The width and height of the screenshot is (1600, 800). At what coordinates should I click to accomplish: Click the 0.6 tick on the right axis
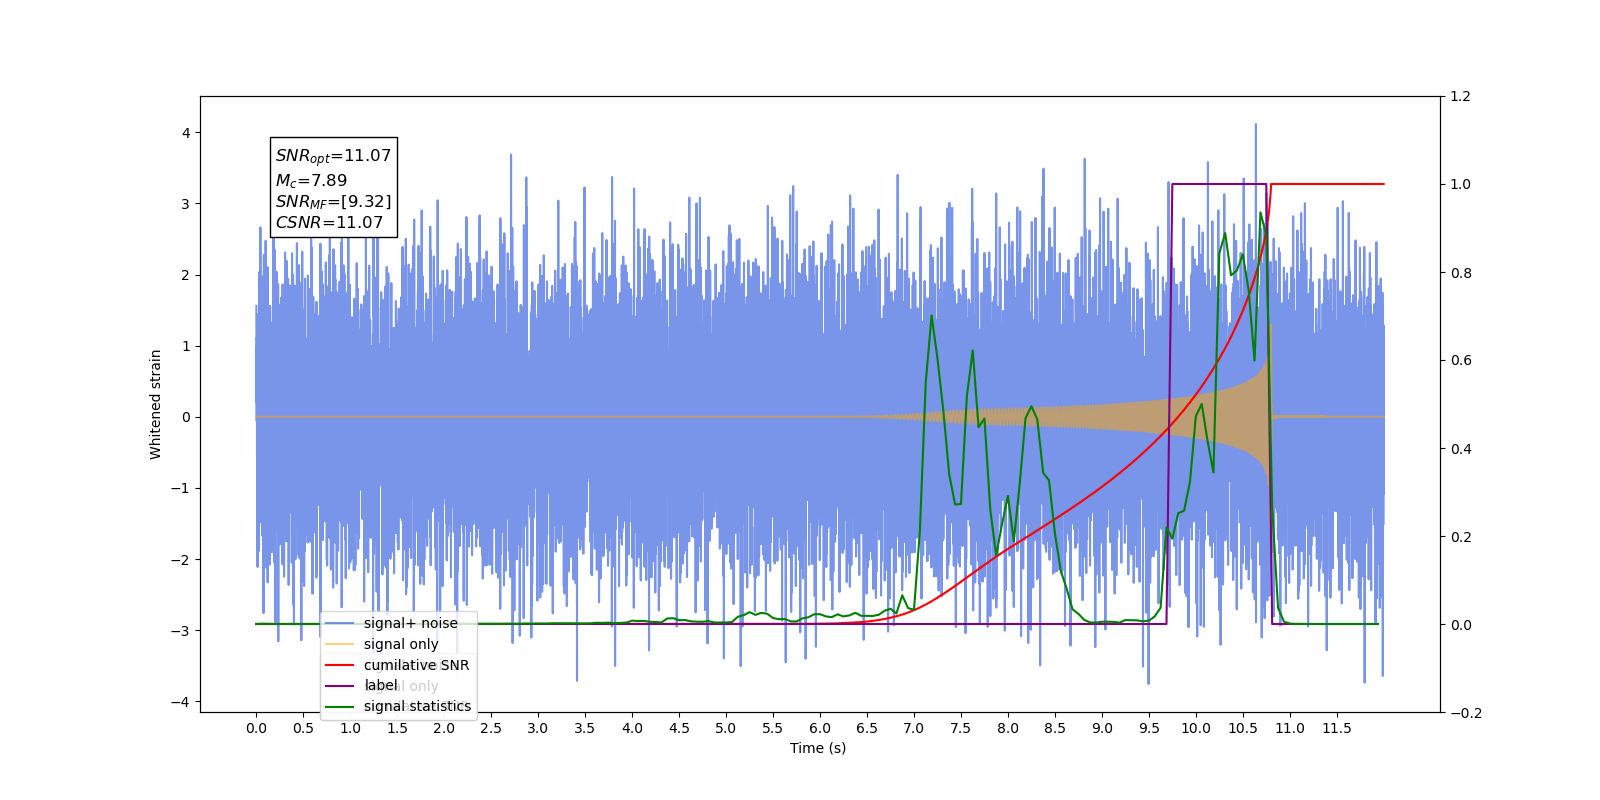click(x=1460, y=361)
